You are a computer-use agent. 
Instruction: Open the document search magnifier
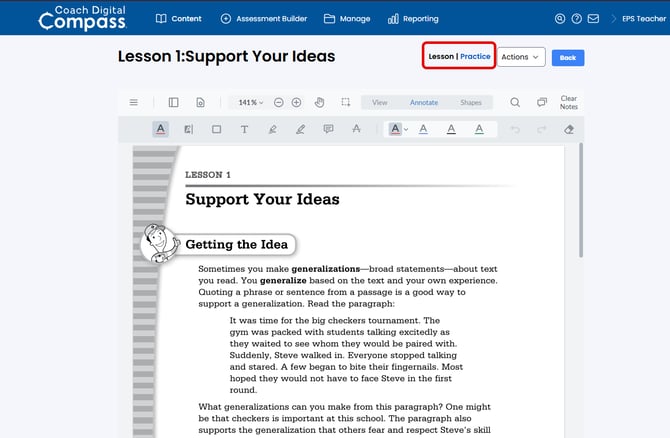pos(515,102)
